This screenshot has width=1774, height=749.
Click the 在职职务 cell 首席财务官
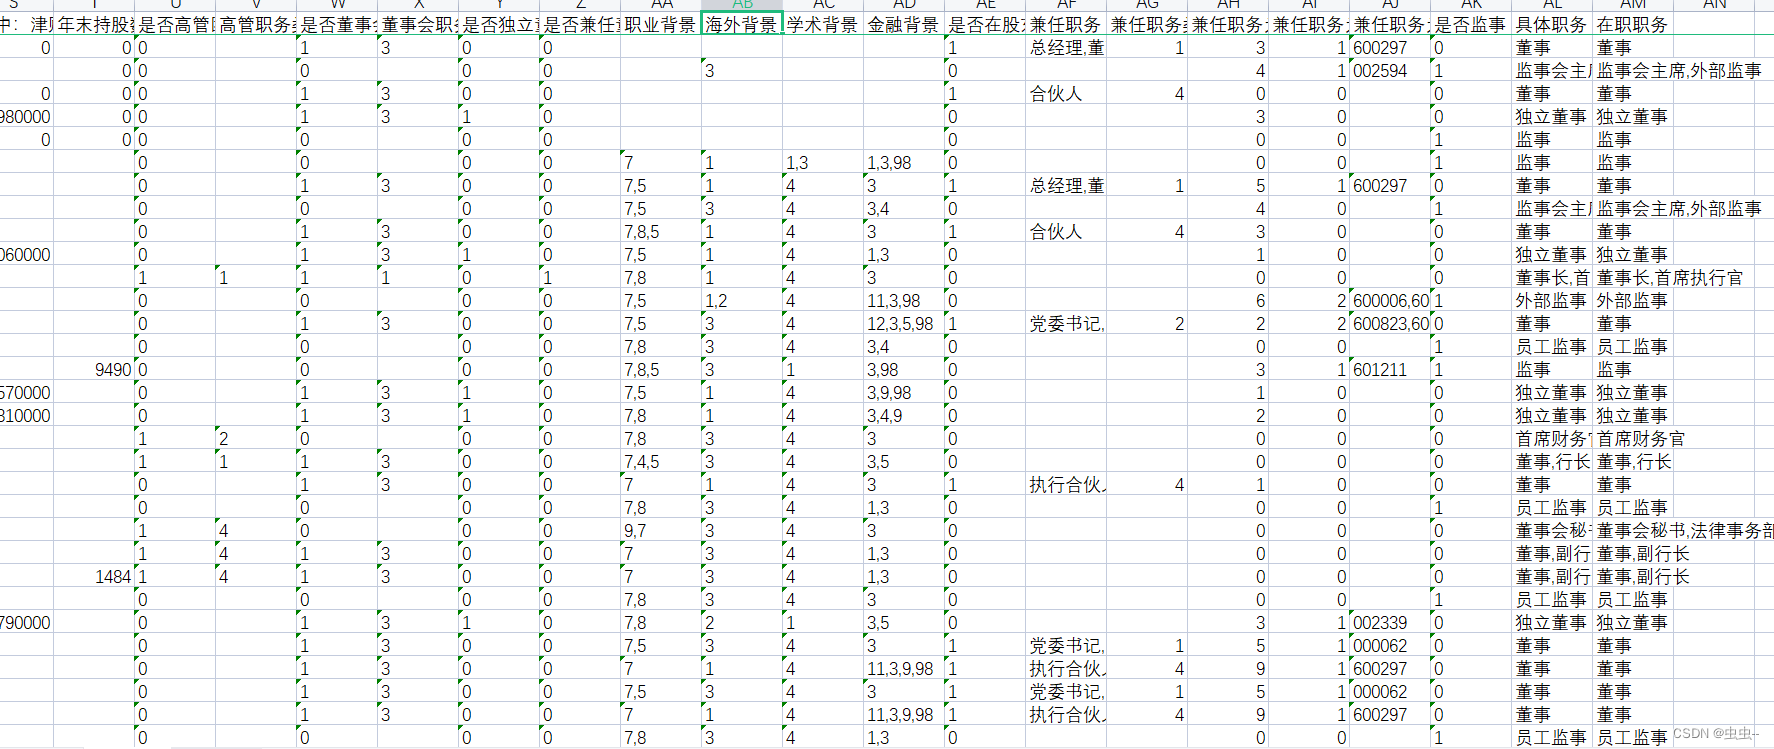[1640, 439]
